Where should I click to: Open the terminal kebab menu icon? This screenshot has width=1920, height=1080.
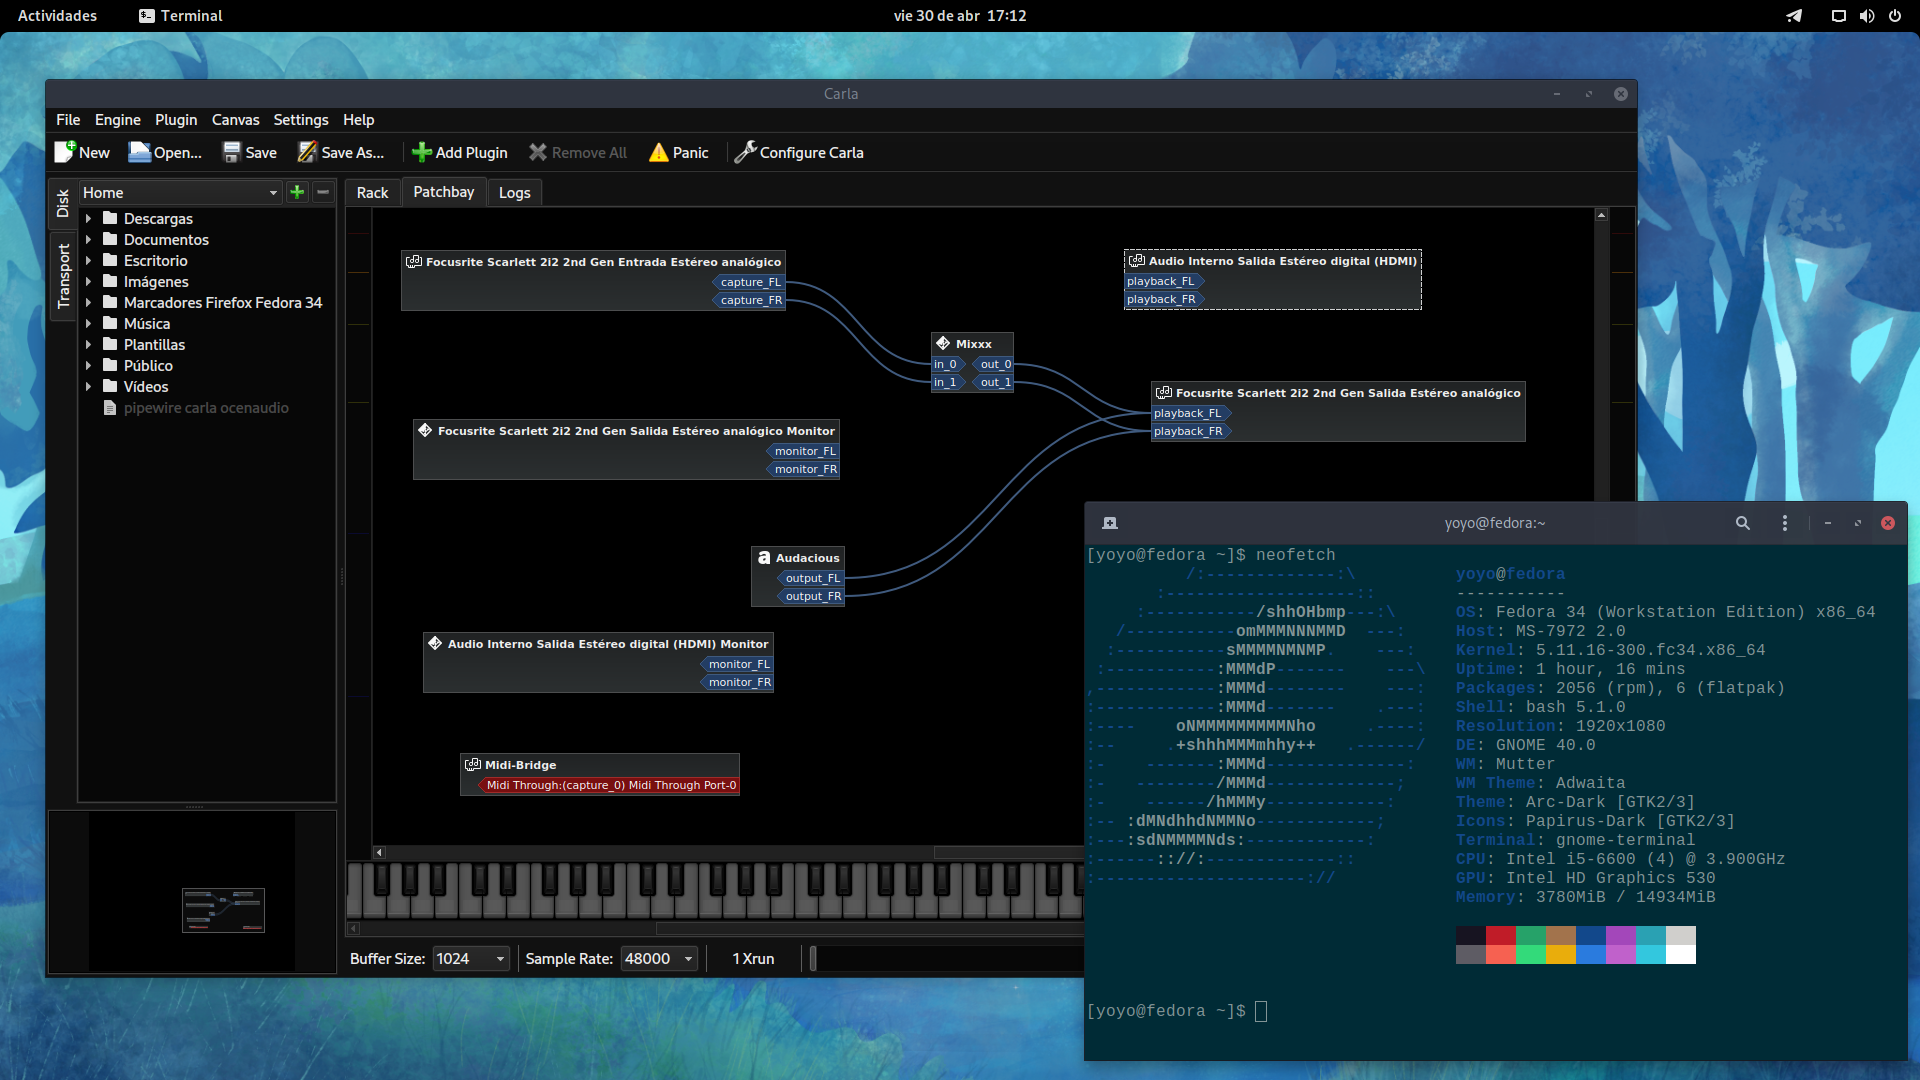[x=1785, y=523]
